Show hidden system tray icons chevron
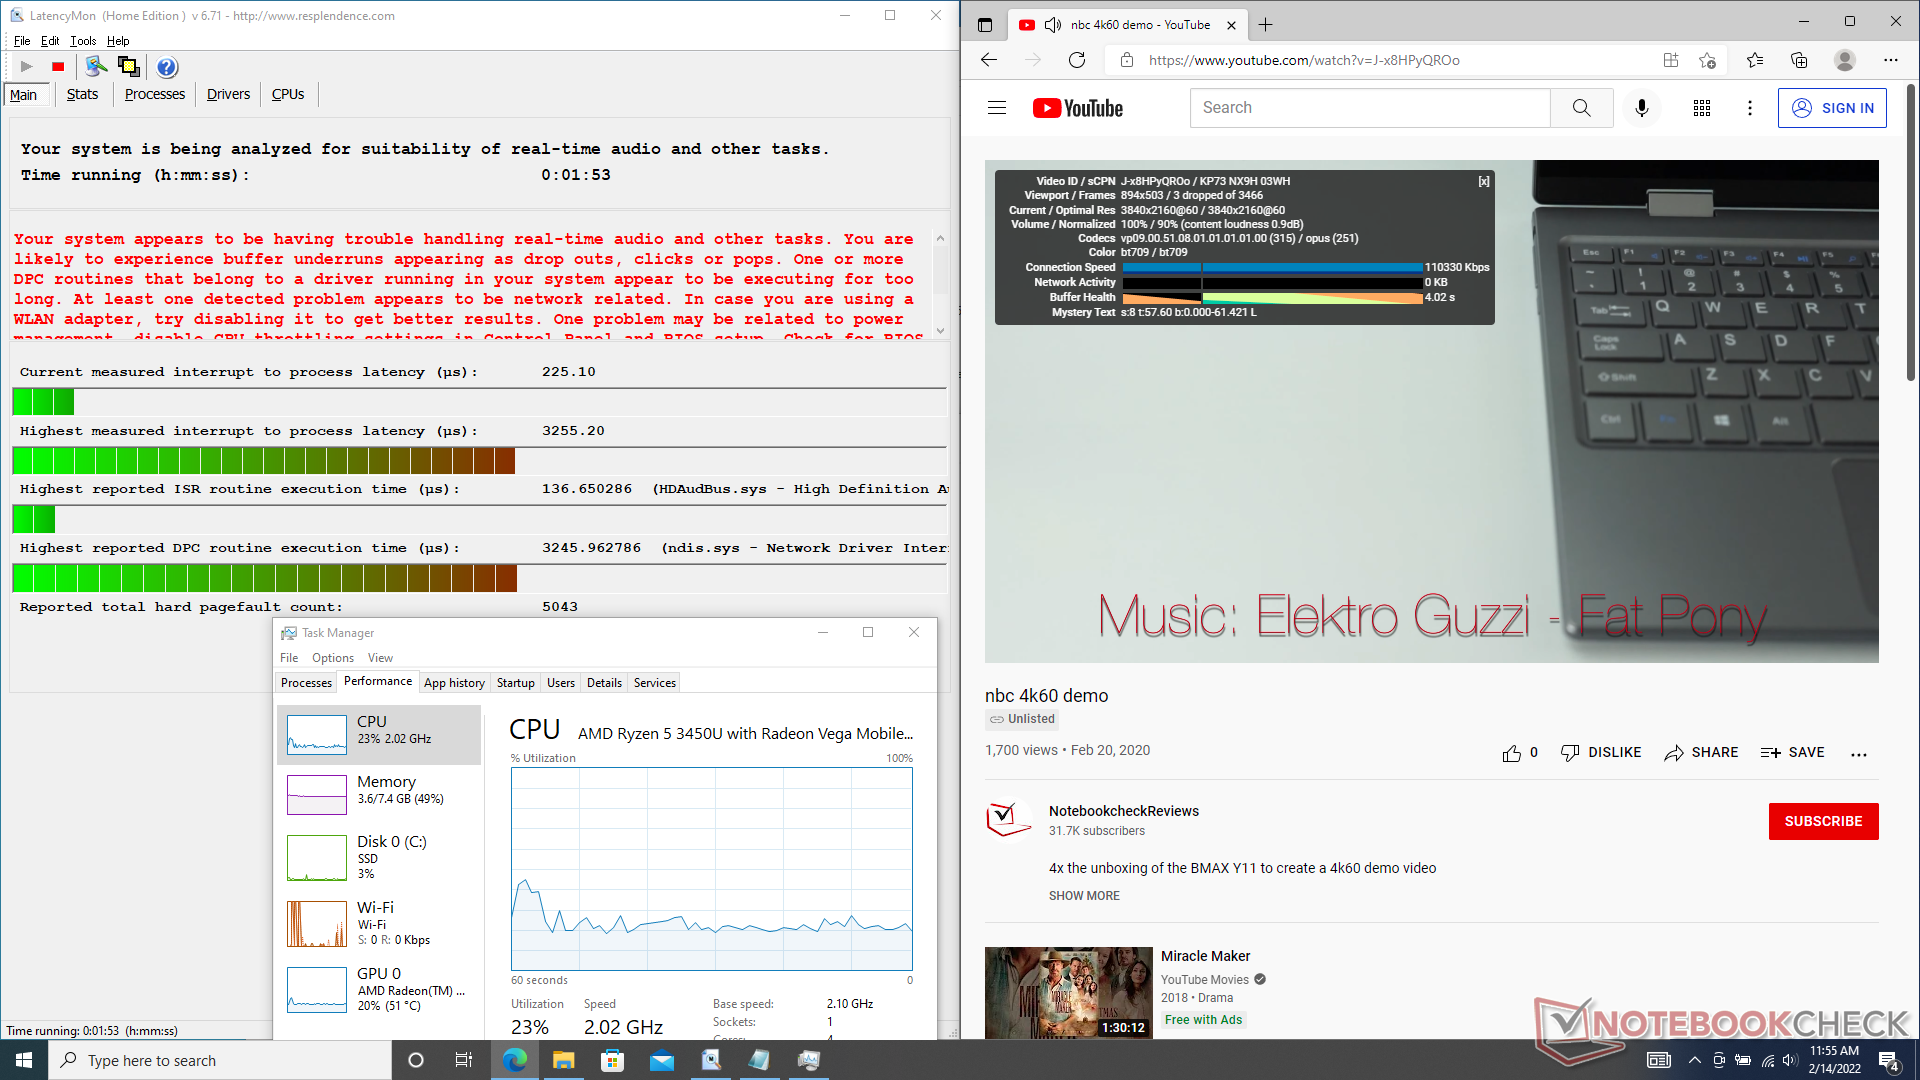The height and width of the screenshot is (1080, 1920). (1694, 1060)
